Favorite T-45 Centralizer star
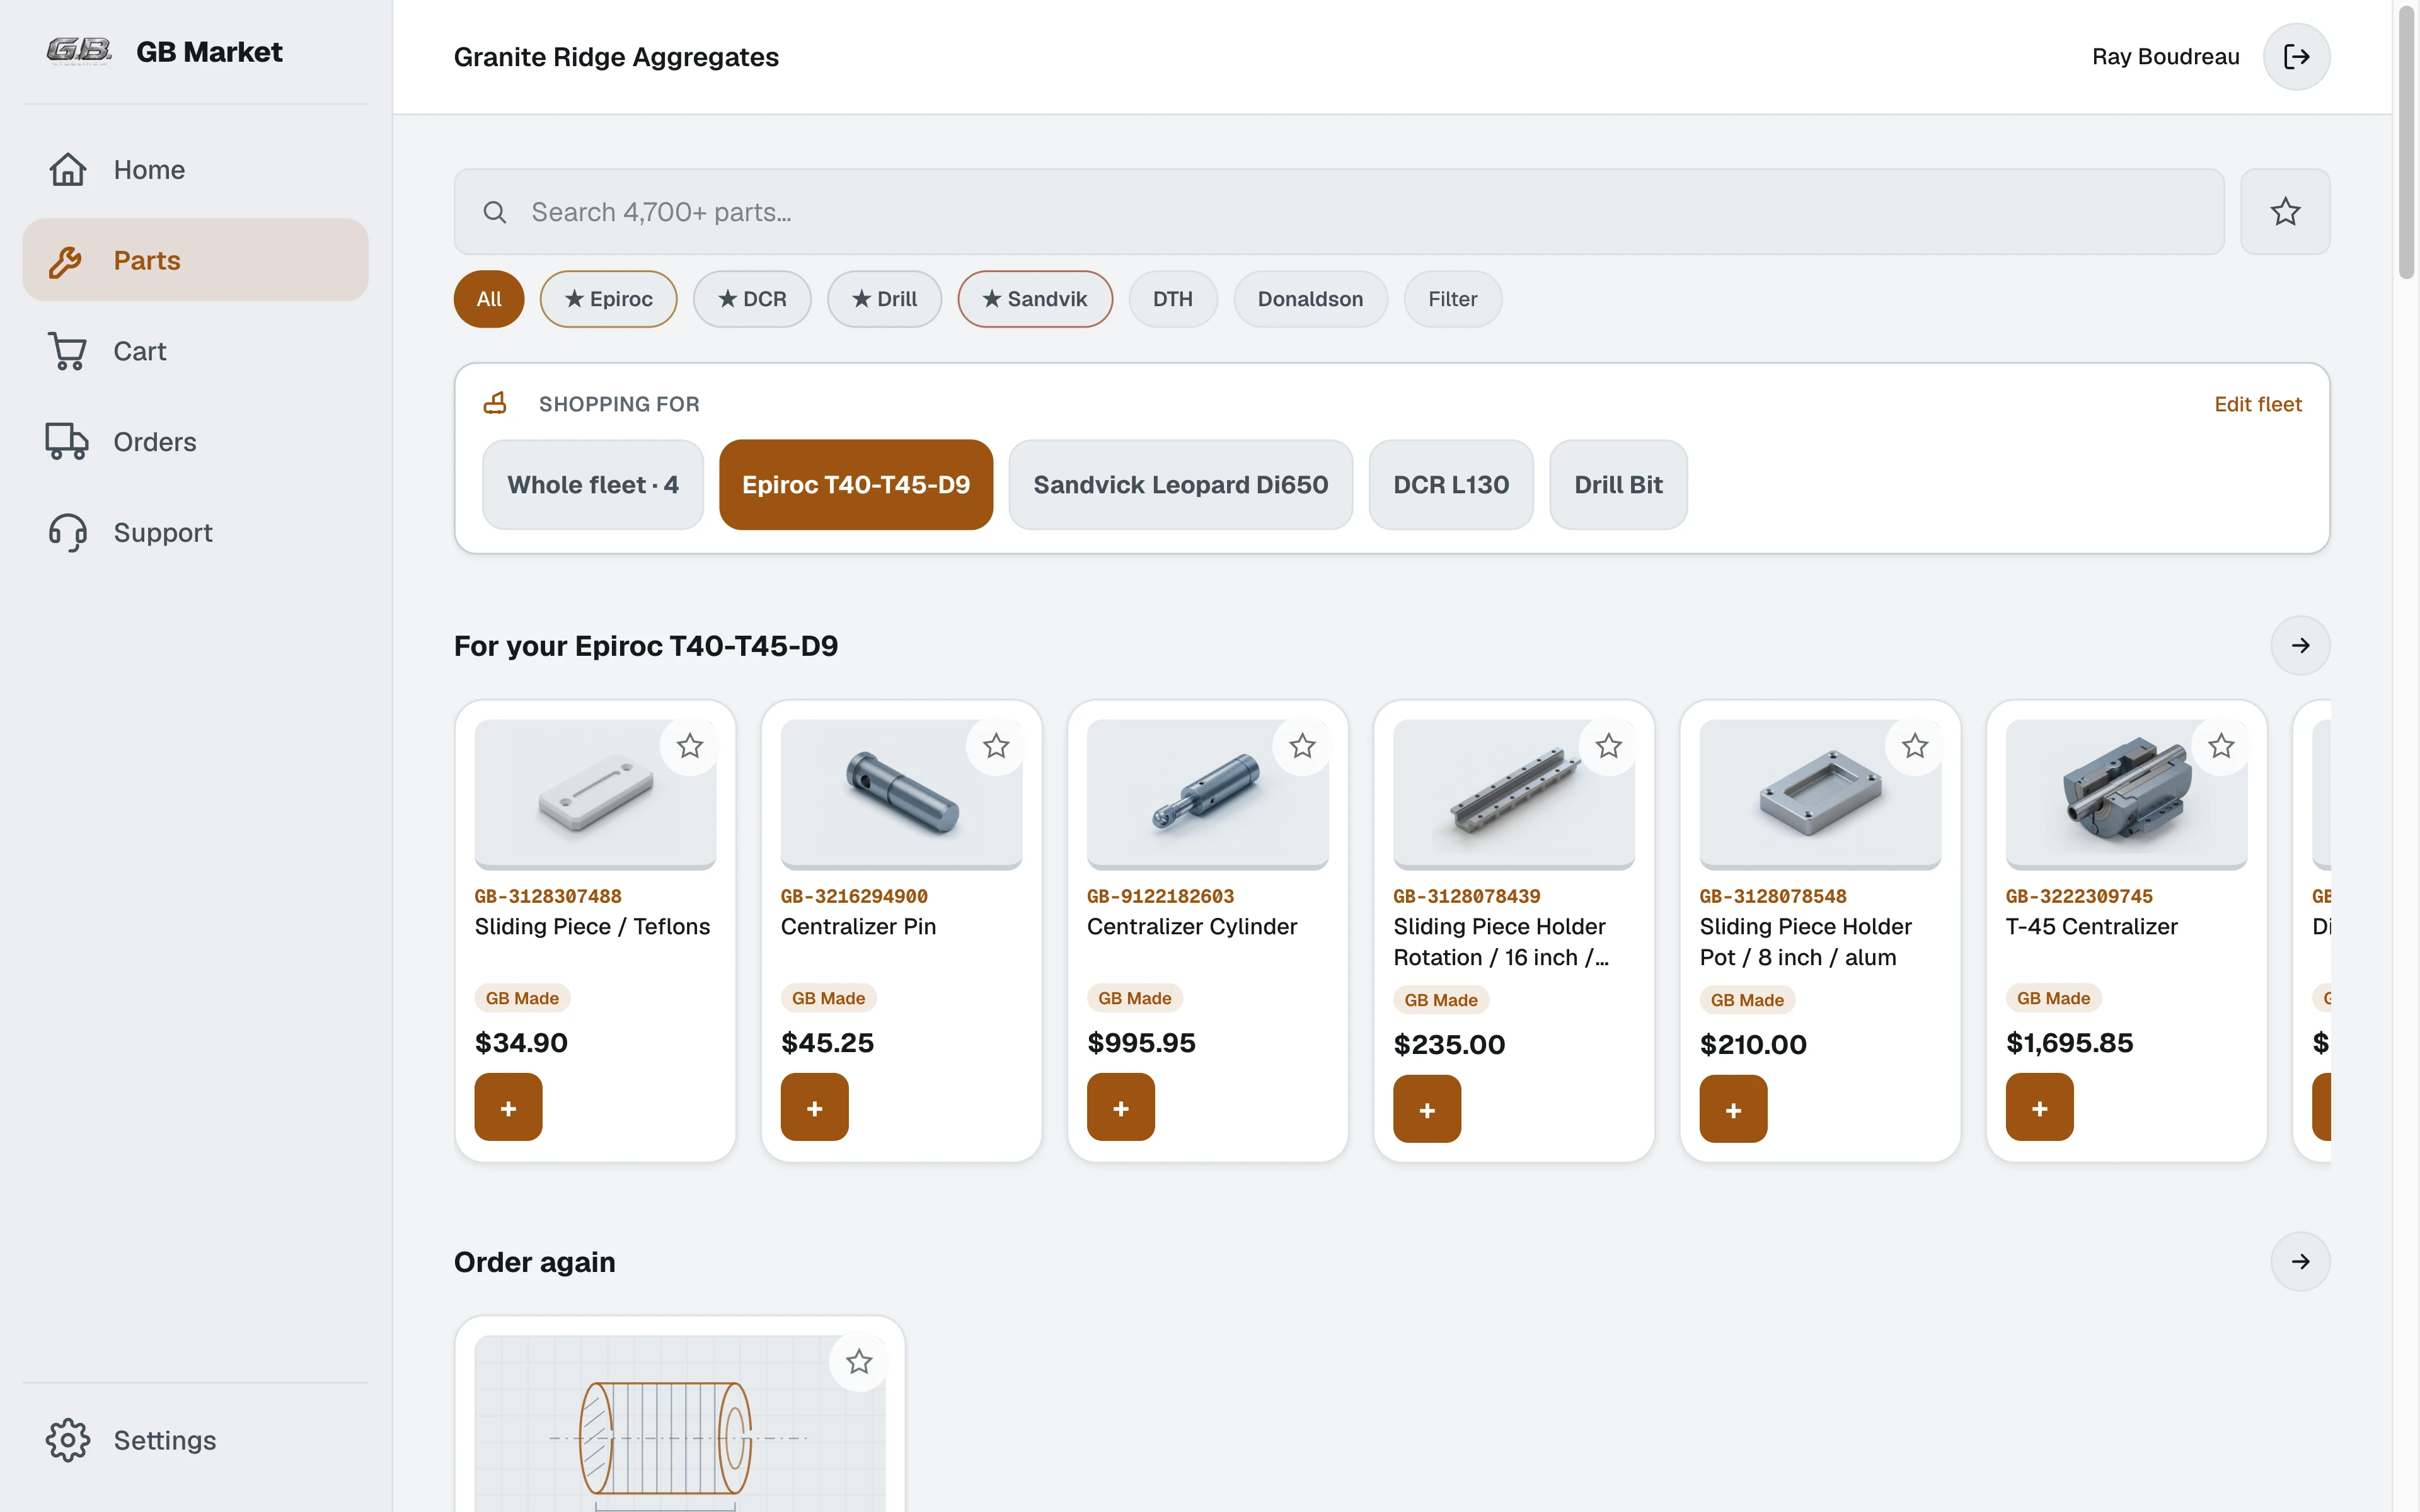 (x=2221, y=746)
